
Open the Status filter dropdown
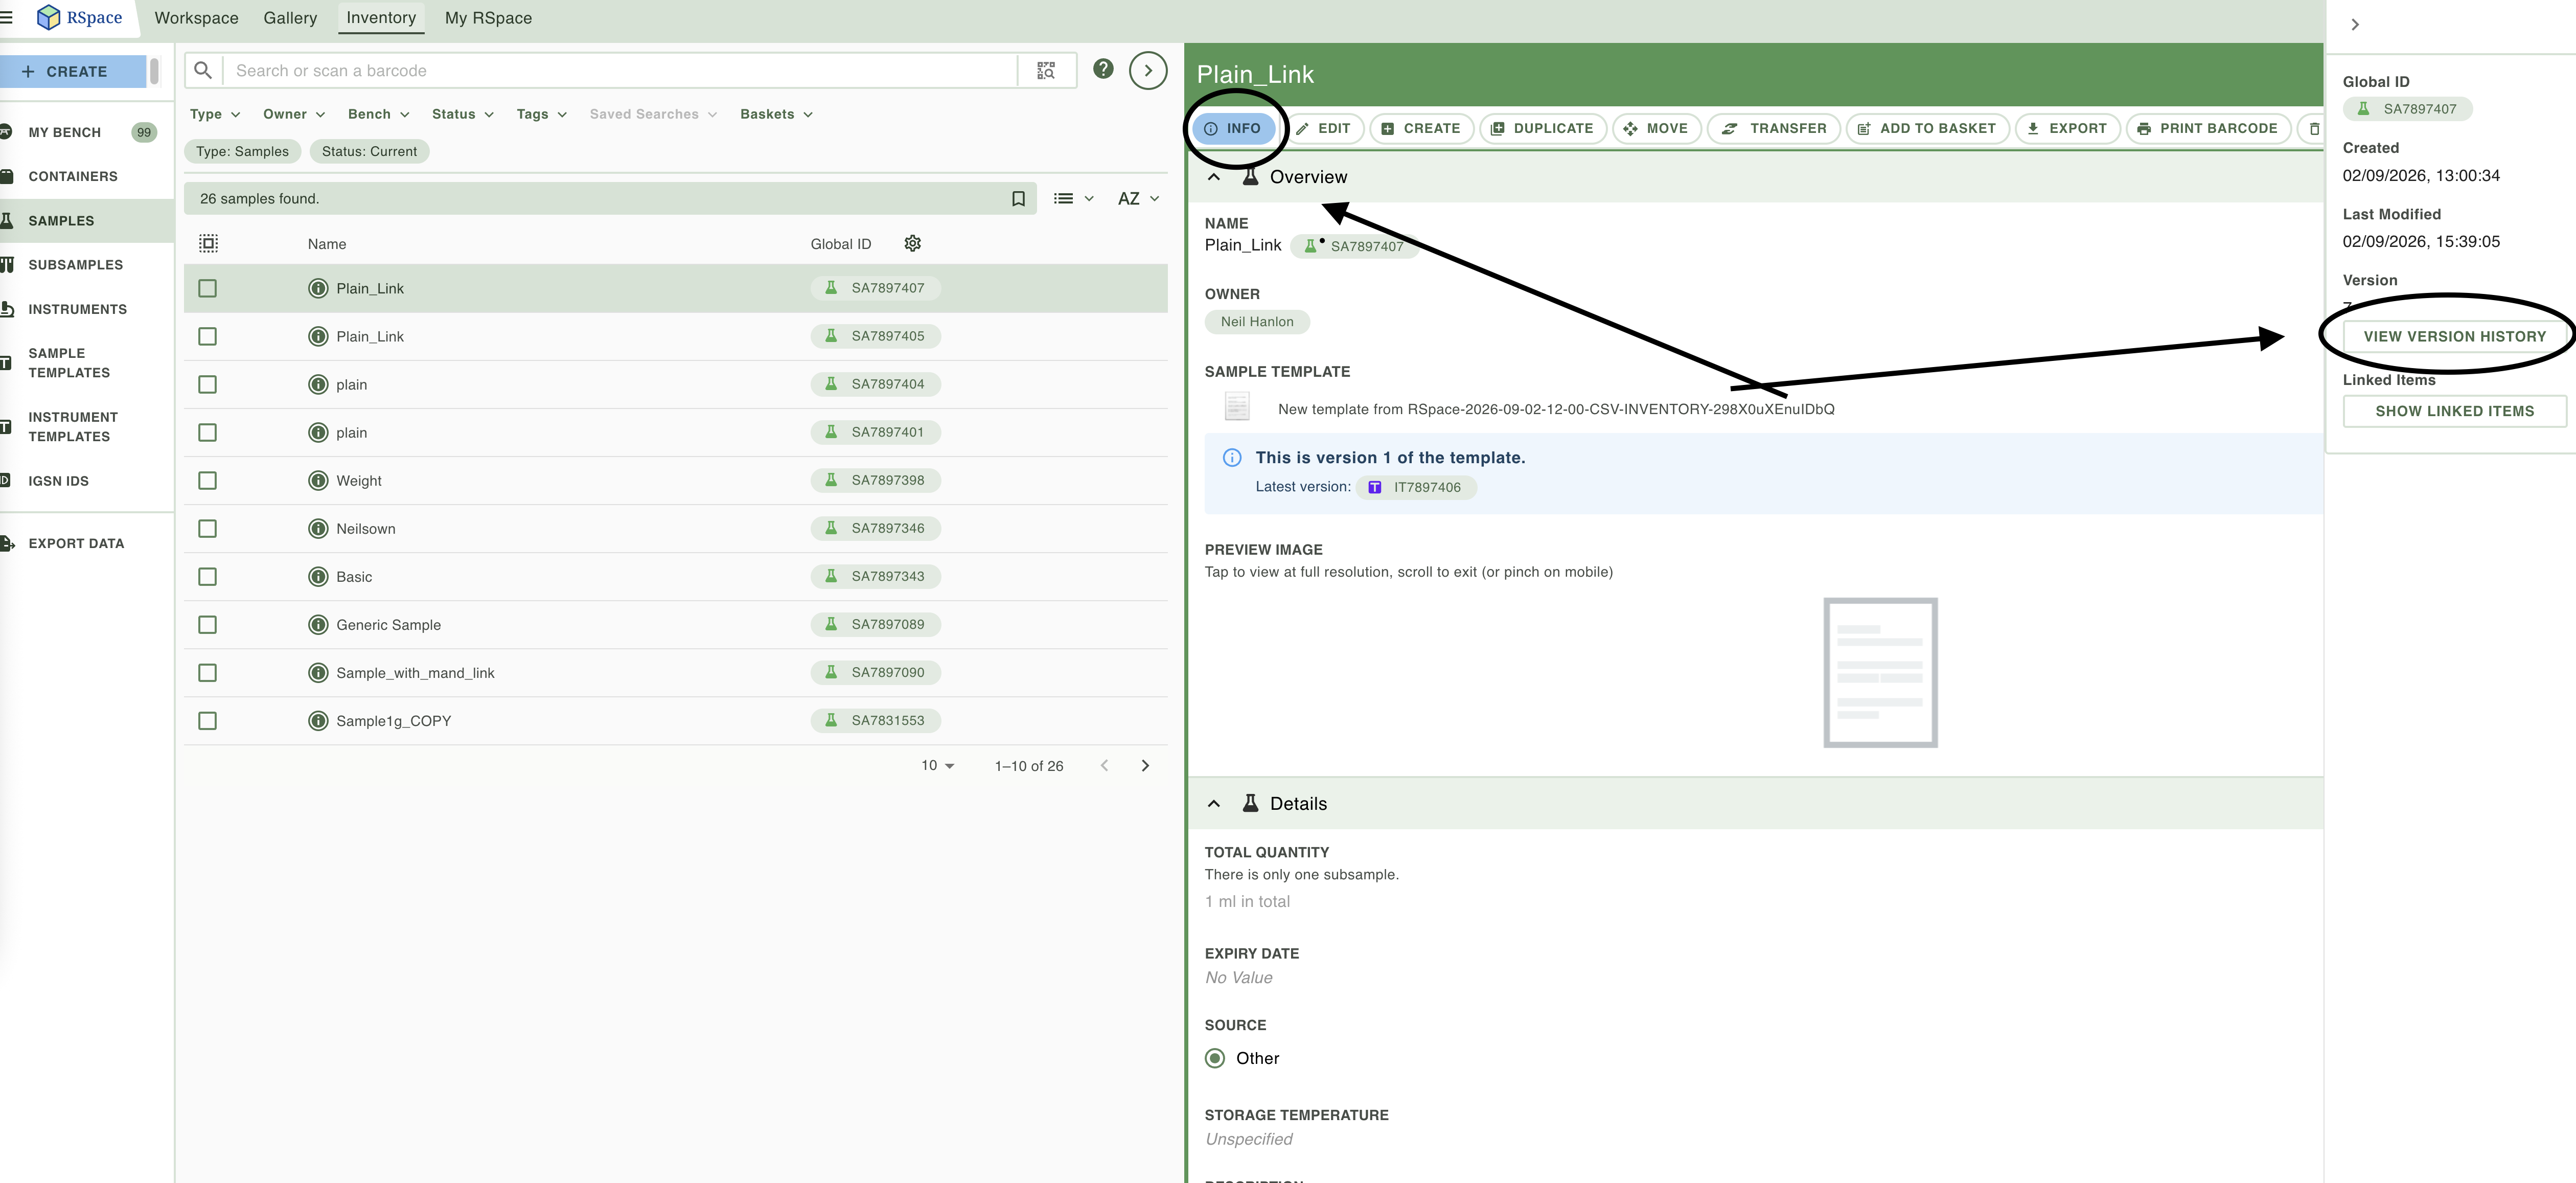463,114
